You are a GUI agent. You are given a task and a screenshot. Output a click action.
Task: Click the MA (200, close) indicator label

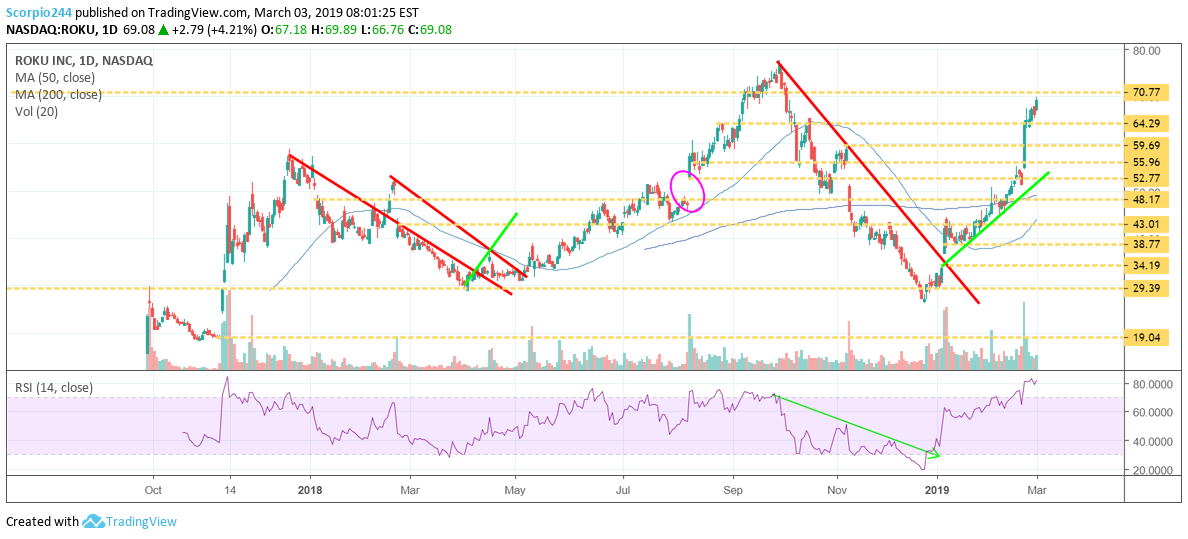point(58,95)
